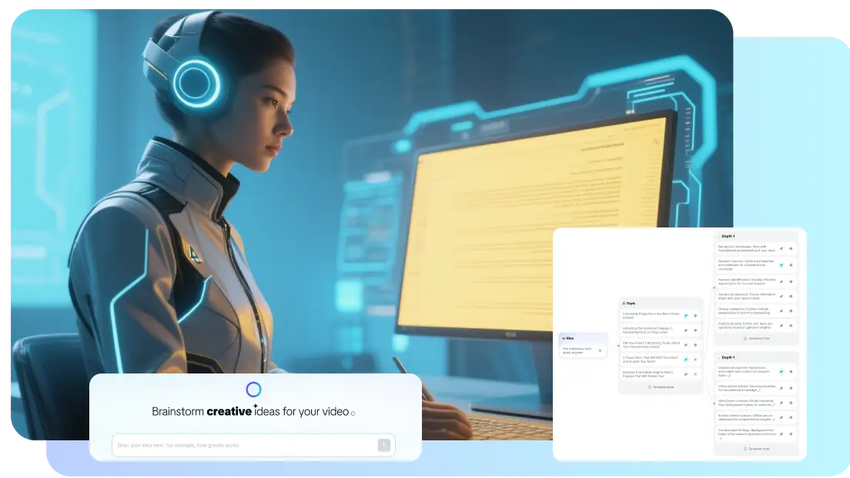This screenshot has width=850, height=478.
Task: Pin the 'Background knowledge' depth item
Action: [x=782, y=249]
